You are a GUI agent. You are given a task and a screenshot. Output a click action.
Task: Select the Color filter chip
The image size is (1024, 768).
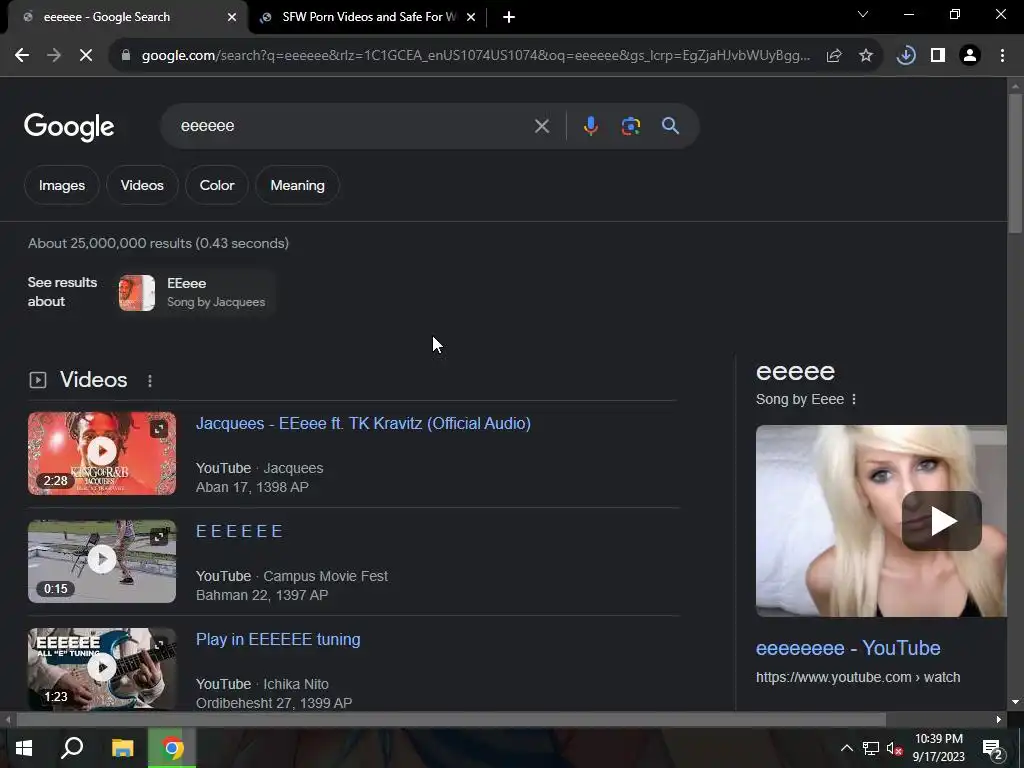pyautogui.click(x=217, y=185)
